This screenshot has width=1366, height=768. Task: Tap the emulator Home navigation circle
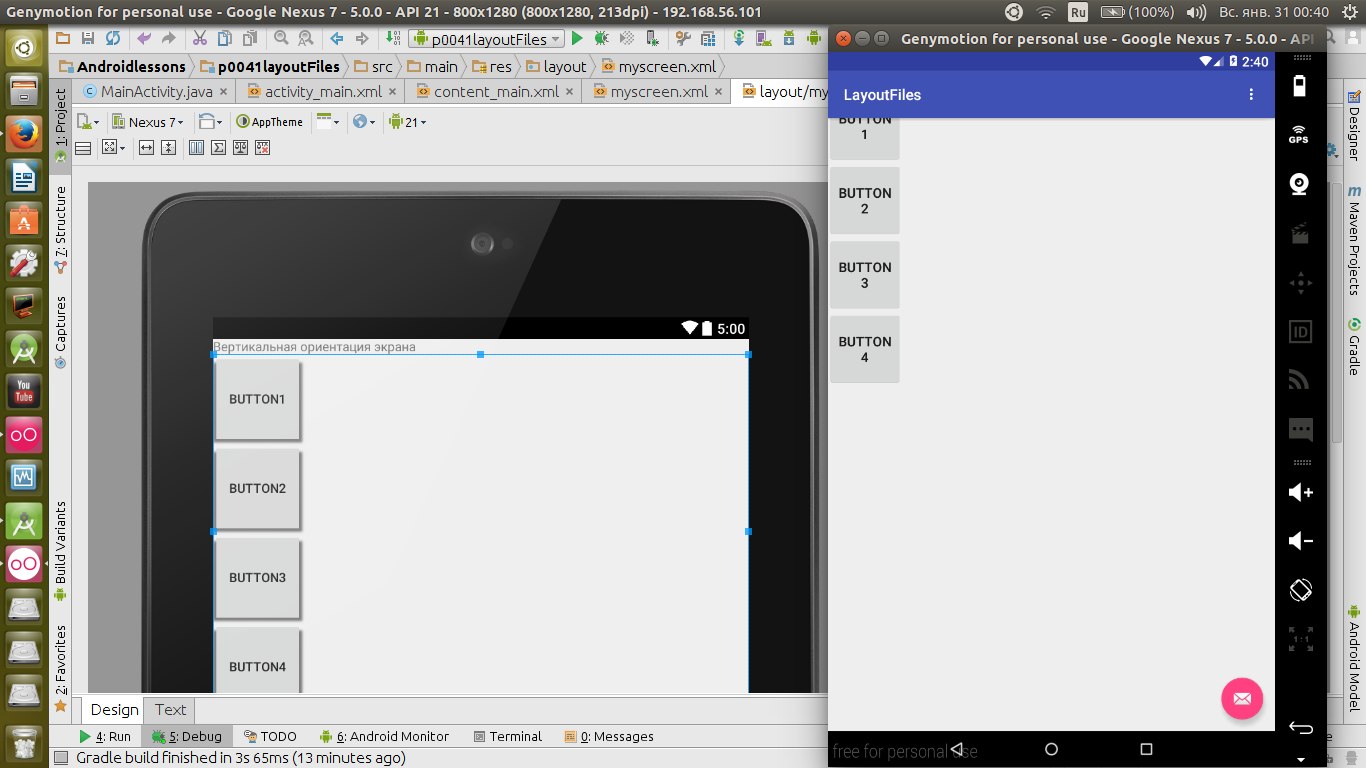1051,749
